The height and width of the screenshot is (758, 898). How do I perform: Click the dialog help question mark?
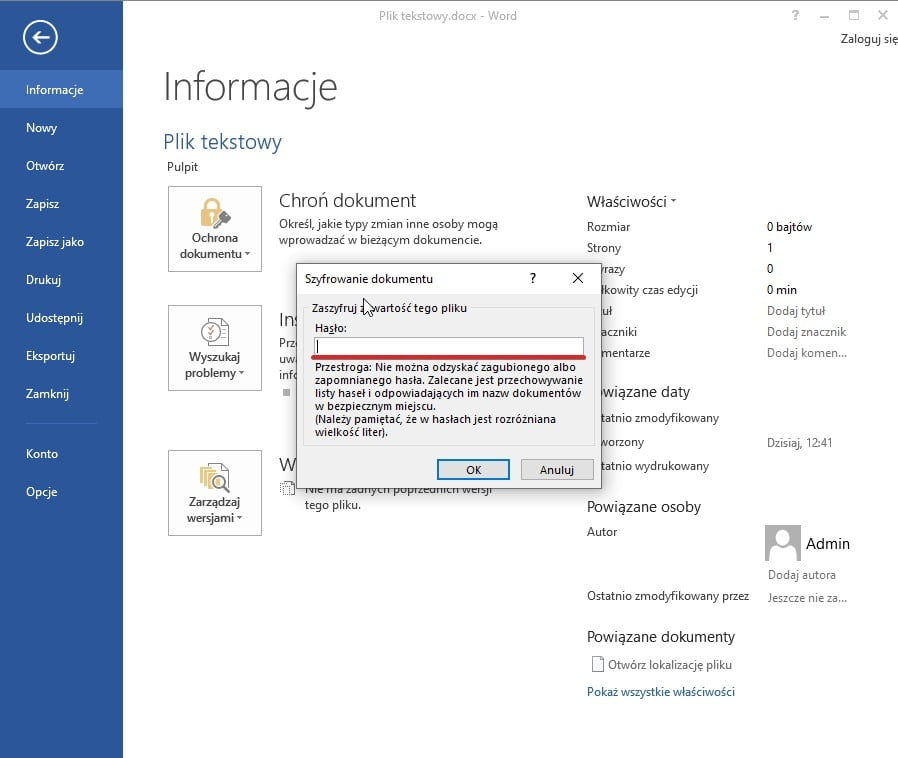pos(532,279)
